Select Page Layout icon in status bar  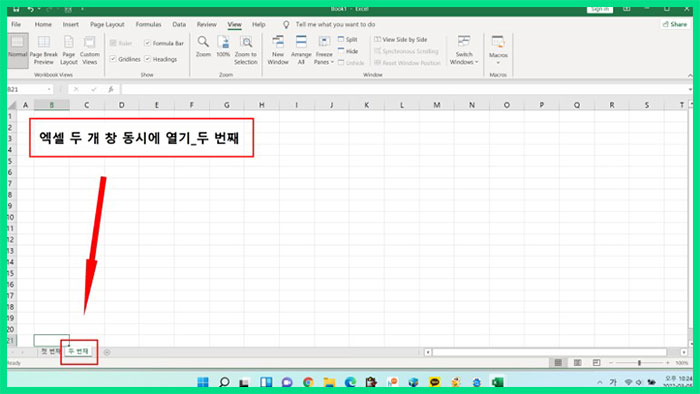point(577,363)
